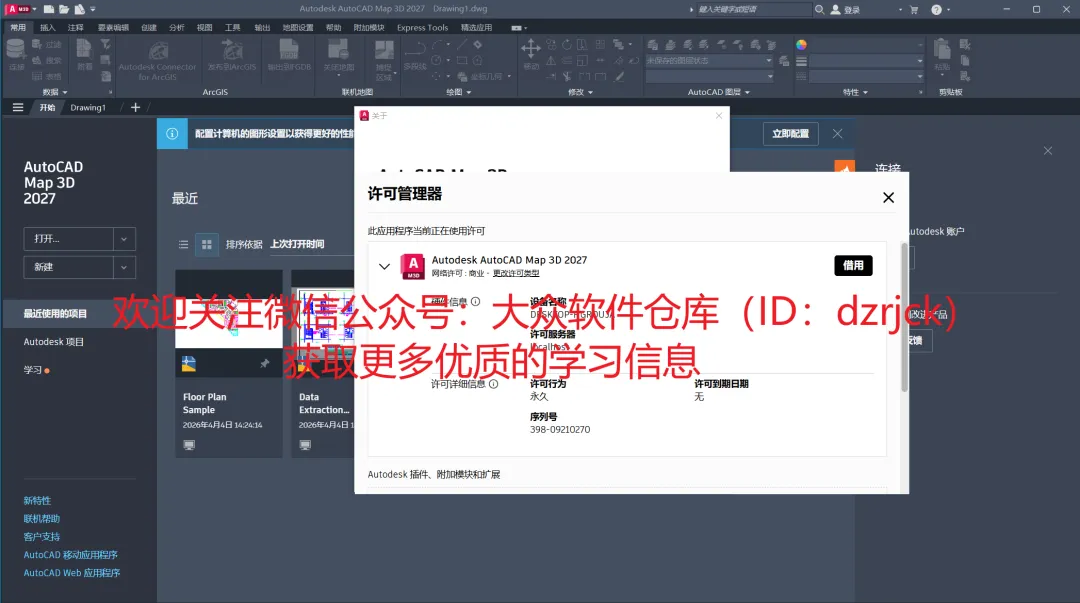Switch recent files to grid view
This screenshot has width=1080, height=603.
(207, 245)
